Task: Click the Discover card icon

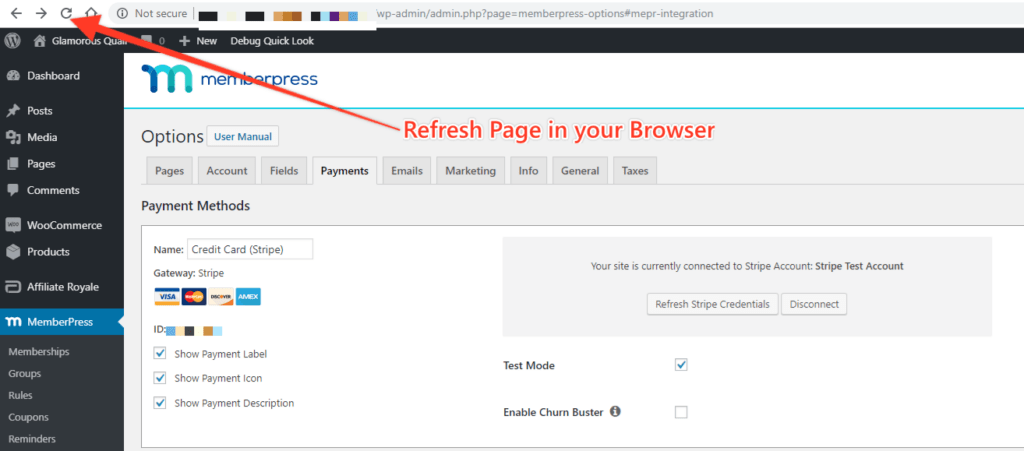Action: tap(221, 296)
